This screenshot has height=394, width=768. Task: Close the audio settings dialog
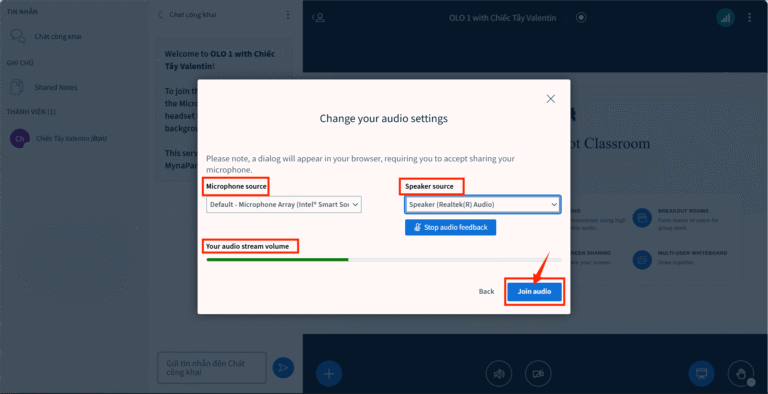point(551,99)
